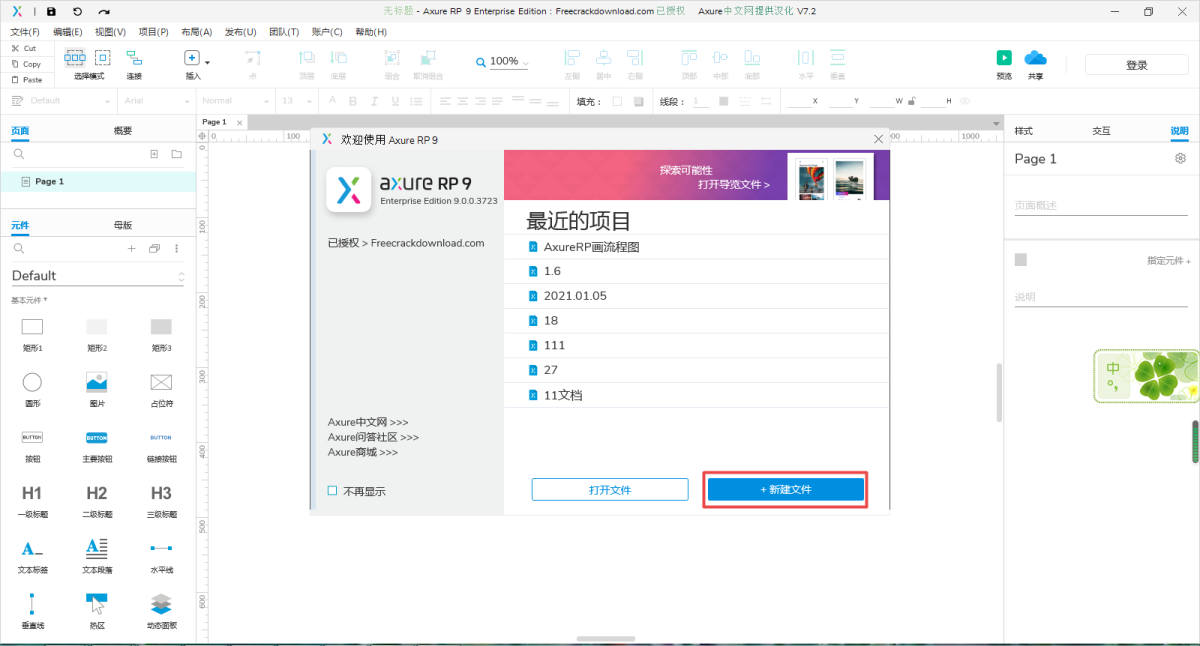Select the 连接 connector tool
The width and height of the screenshot is (1200, 646).
pos(134,59)
